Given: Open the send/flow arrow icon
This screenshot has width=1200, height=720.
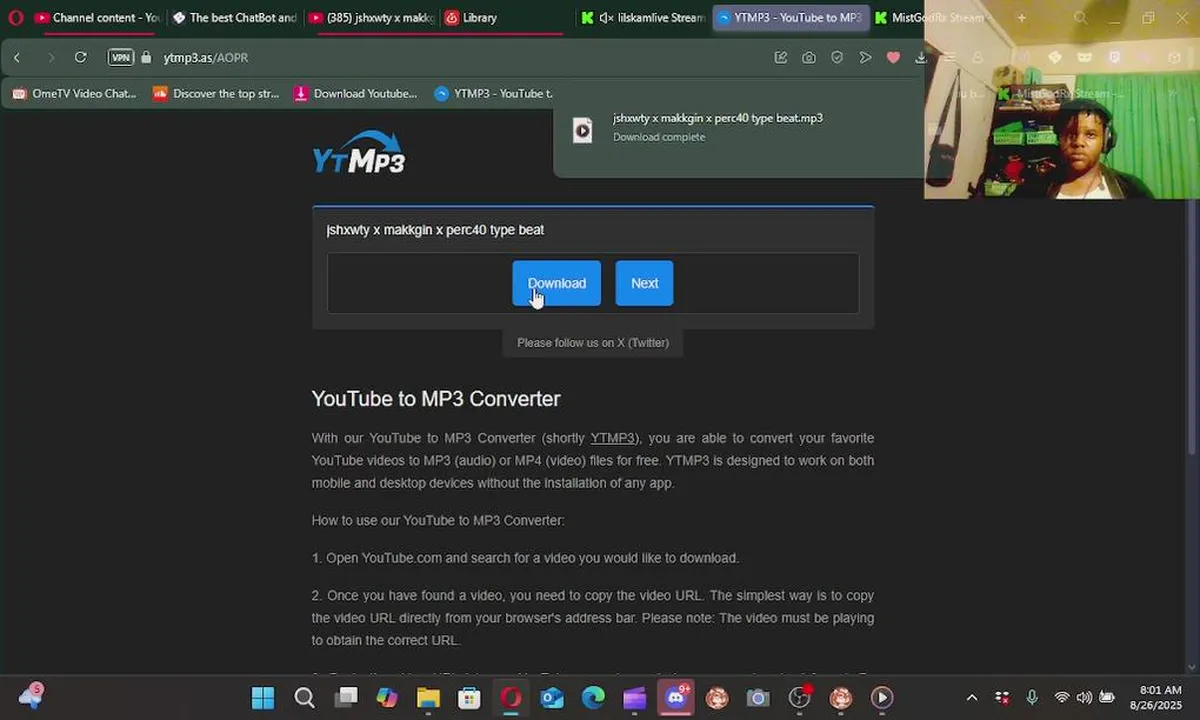Looking at the screenshot, I should point(866,58).
